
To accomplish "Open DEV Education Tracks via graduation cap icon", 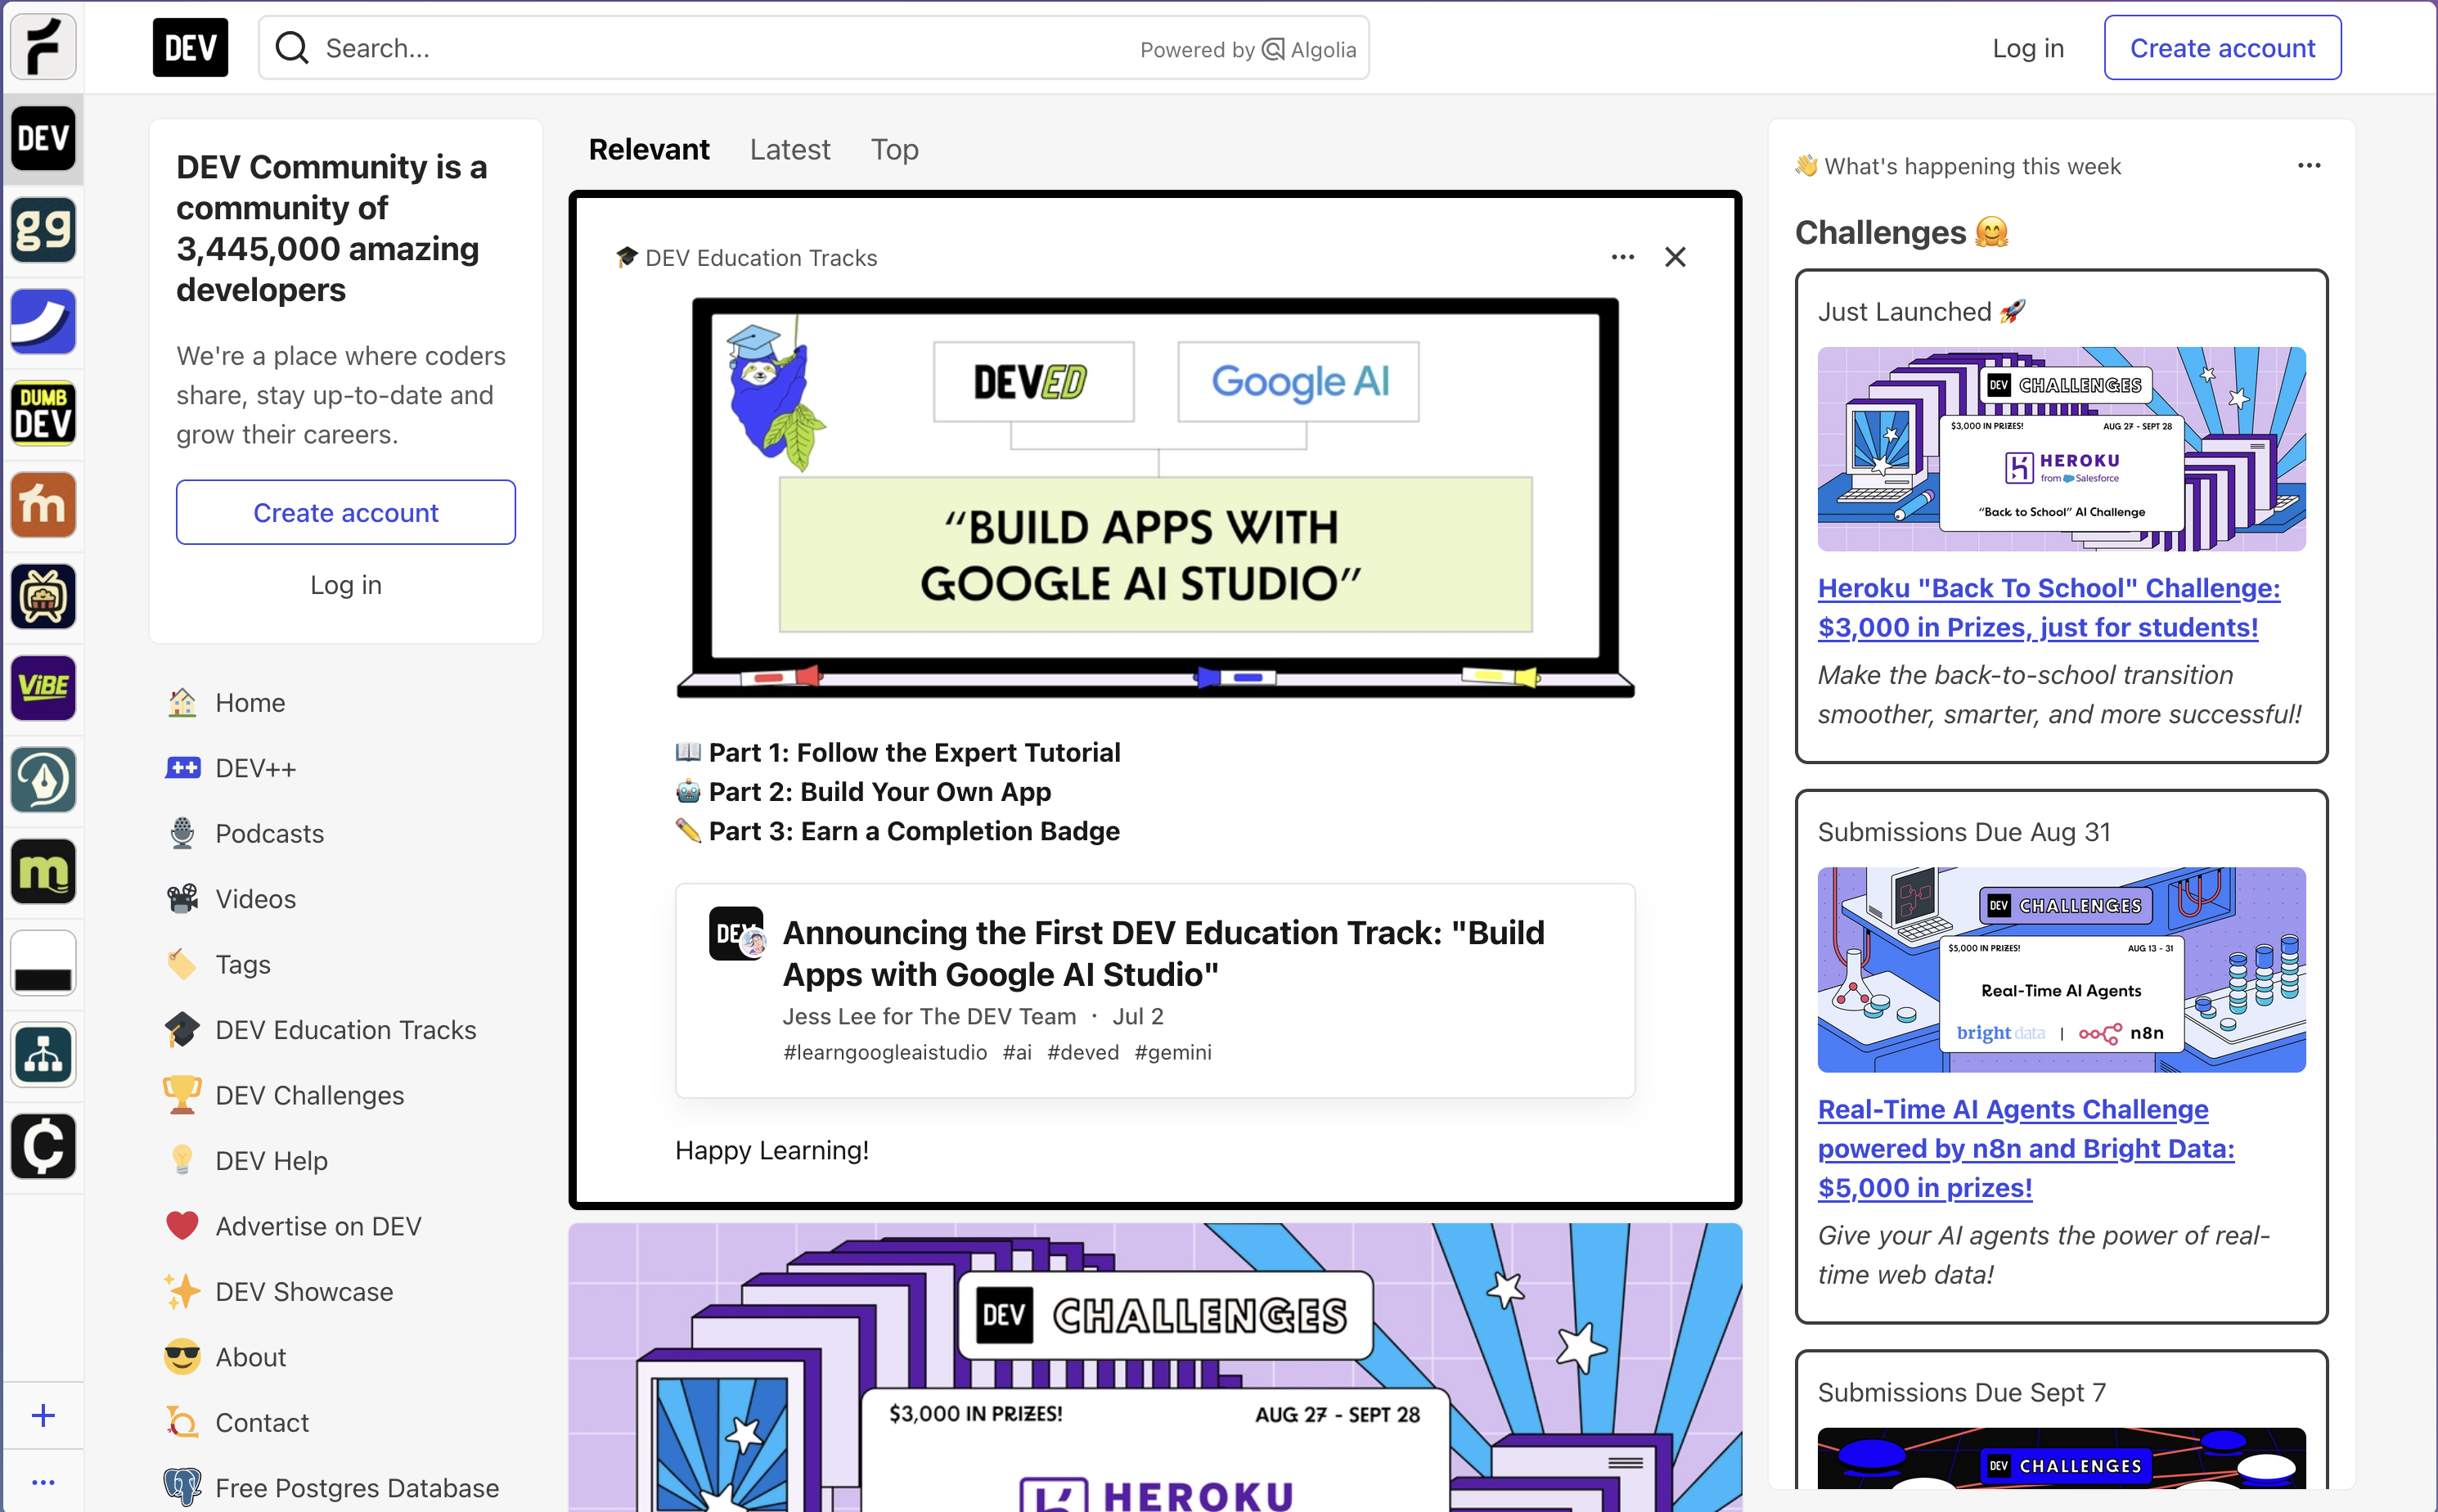I will point(182,1029).
